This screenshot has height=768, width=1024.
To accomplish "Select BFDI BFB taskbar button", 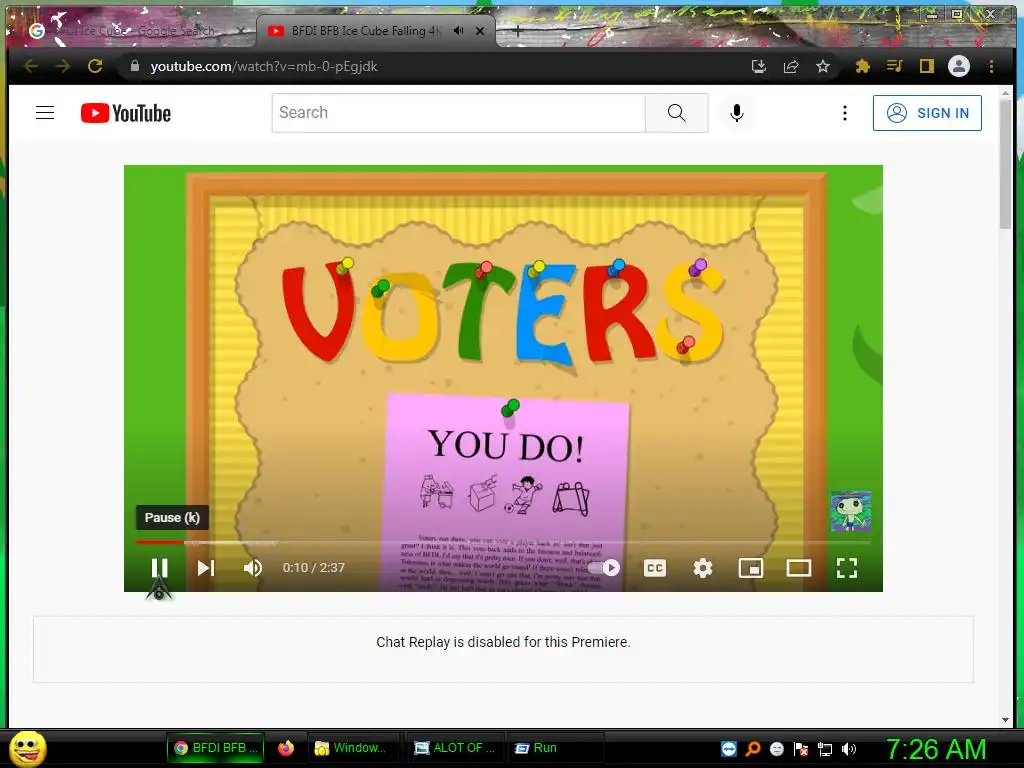I will tap(216, 748).
